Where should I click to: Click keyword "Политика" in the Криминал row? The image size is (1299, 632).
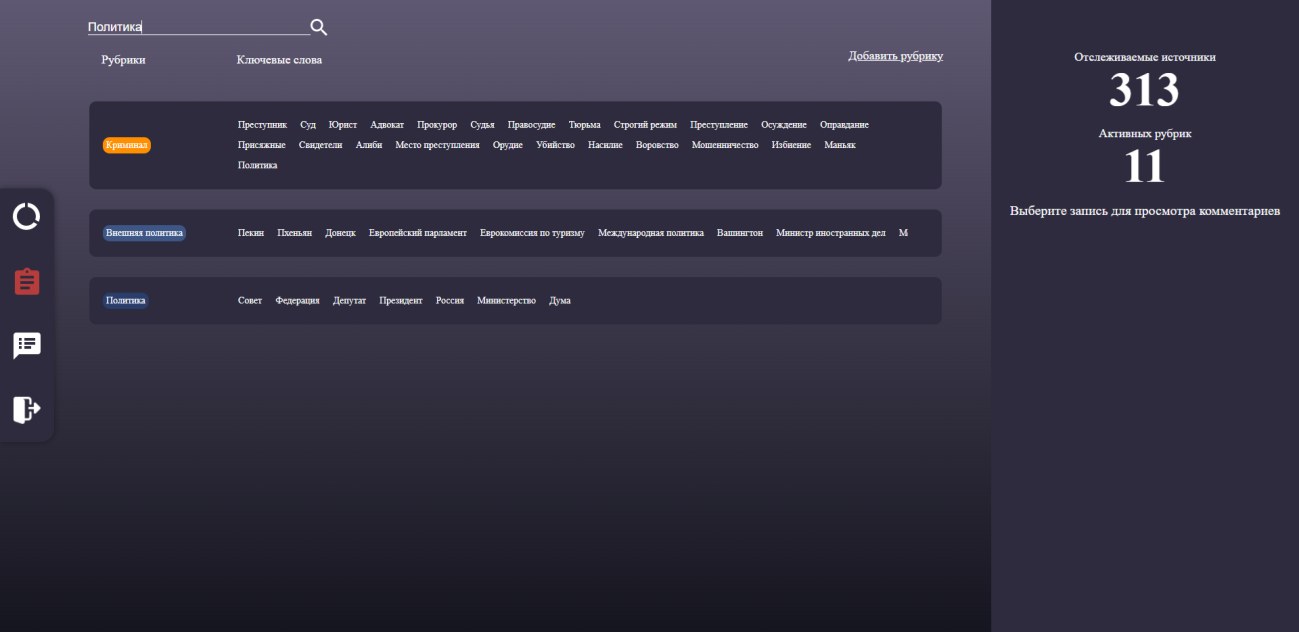[x=258, y=165]
